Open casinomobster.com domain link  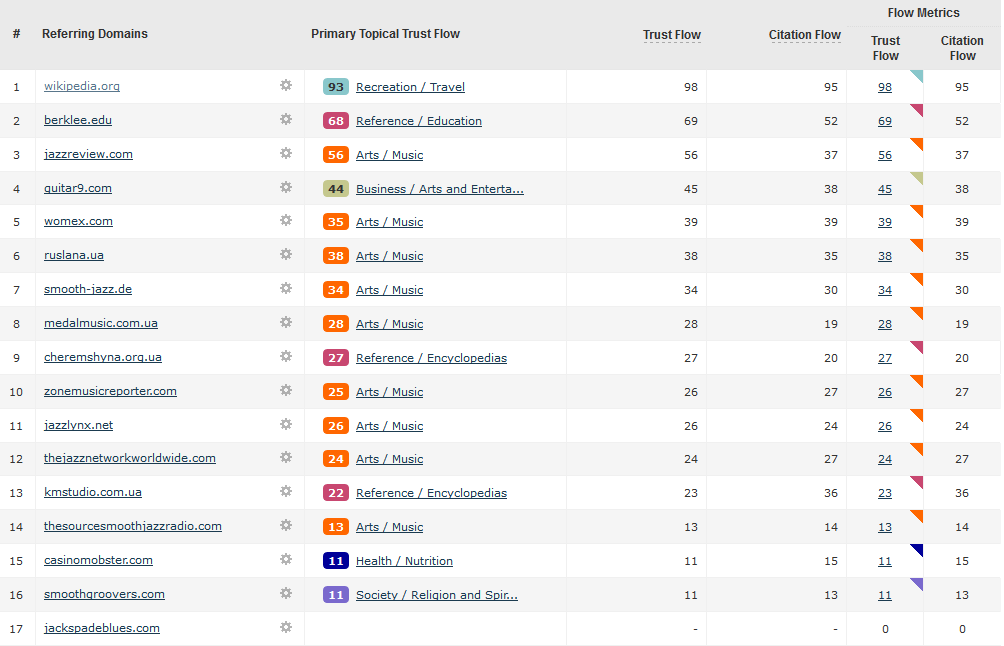point(98,560)
